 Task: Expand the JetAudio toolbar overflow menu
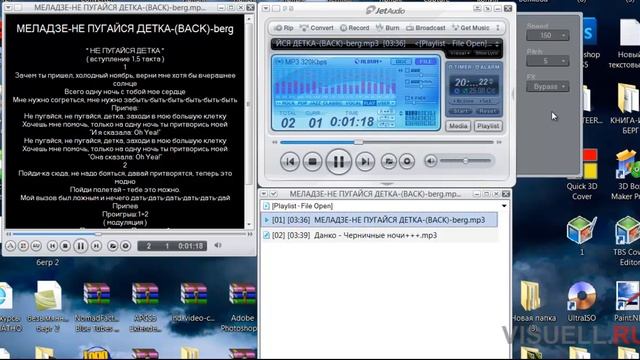(x=498, y=28)
